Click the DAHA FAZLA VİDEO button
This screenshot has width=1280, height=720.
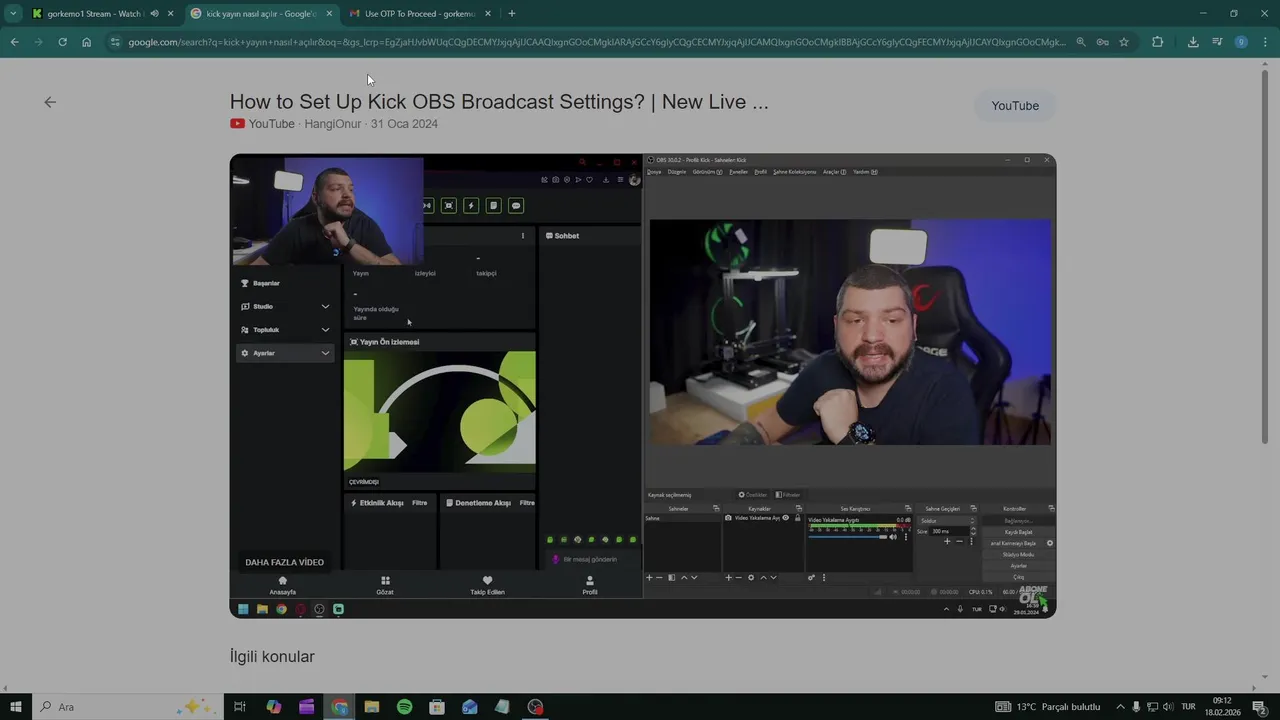(x=285, y=562)
